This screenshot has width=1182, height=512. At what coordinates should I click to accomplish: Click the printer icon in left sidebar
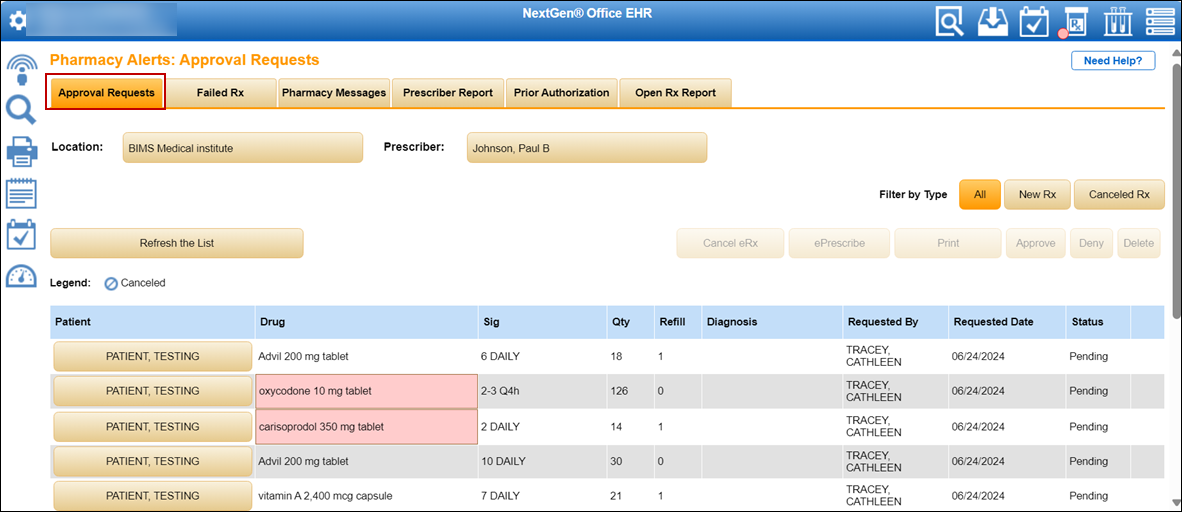[x=21, y=153]
